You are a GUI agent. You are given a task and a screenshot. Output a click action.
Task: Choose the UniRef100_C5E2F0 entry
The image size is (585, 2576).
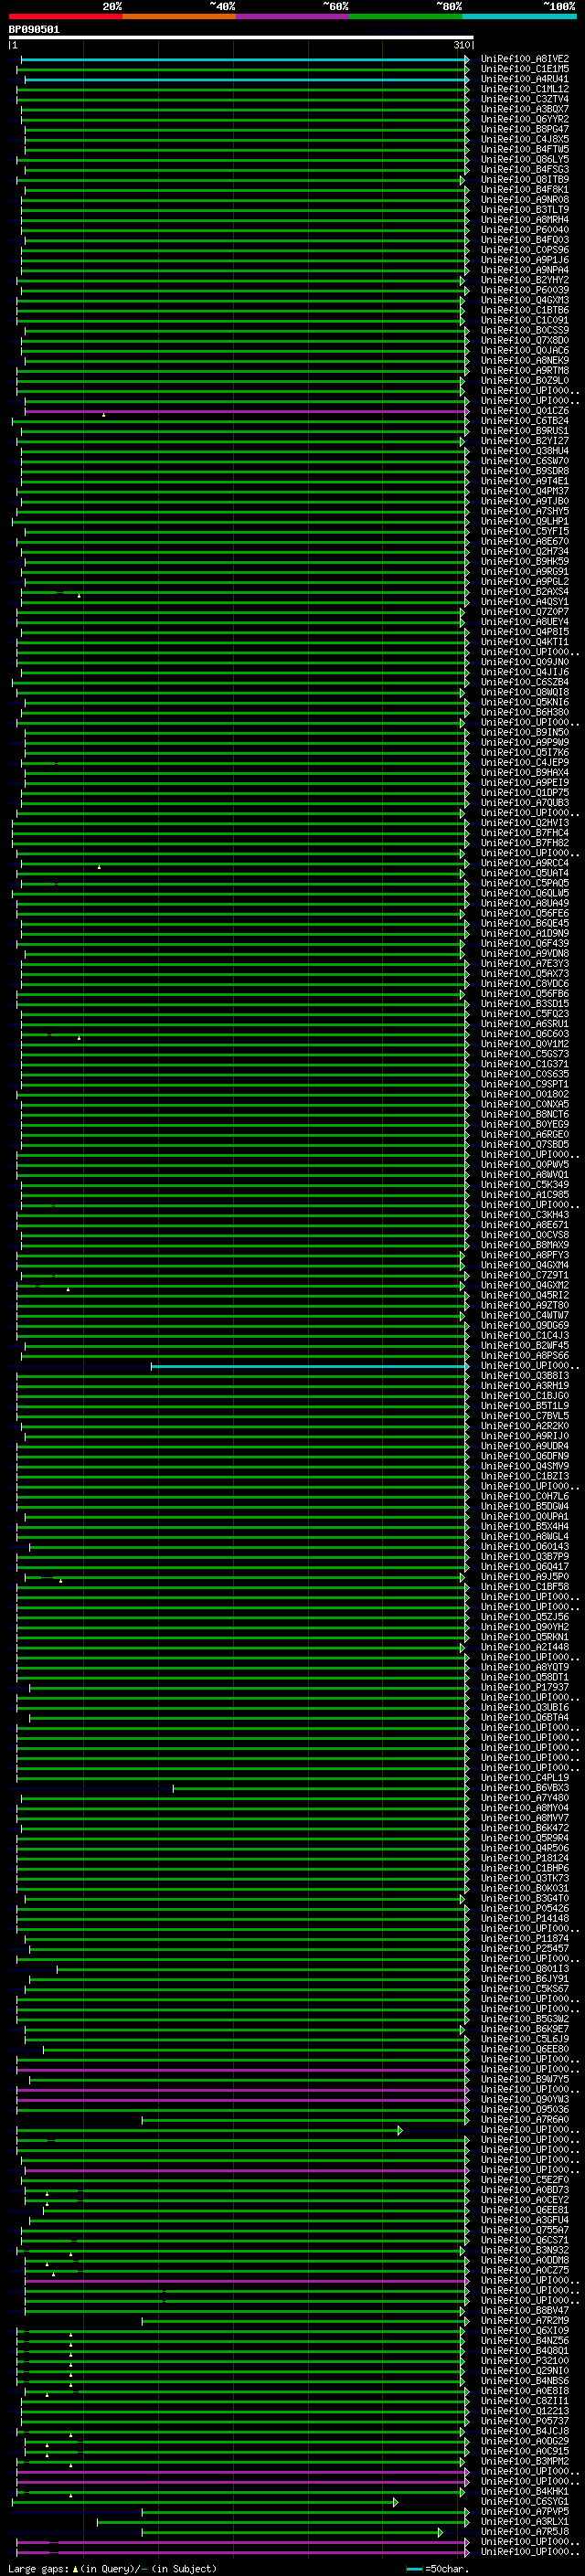[x=525, y=2180]
